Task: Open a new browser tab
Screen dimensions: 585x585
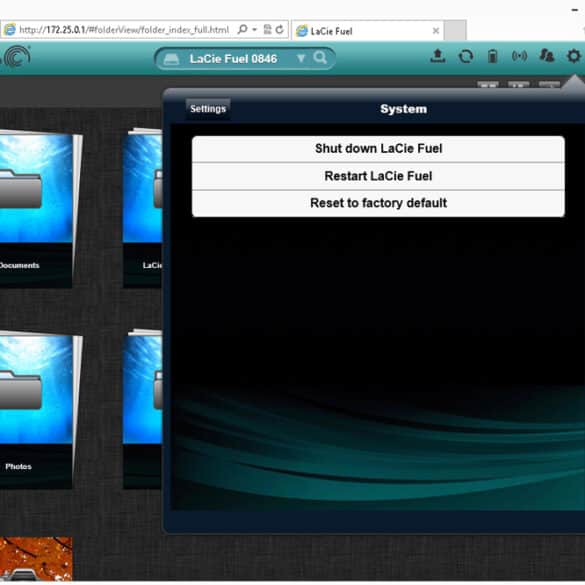Action: (455, 31)
